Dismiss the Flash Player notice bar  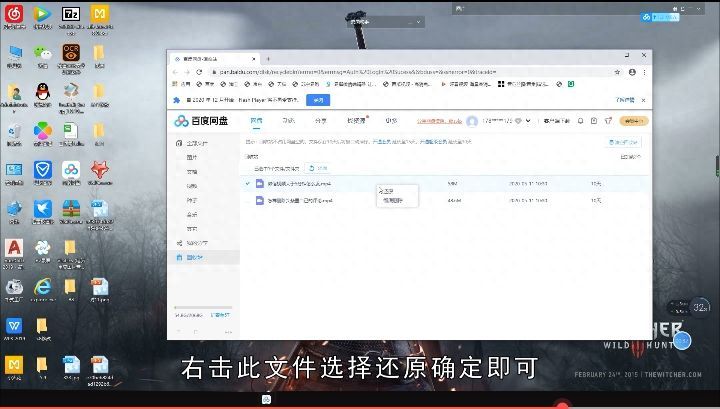point(643,100)
